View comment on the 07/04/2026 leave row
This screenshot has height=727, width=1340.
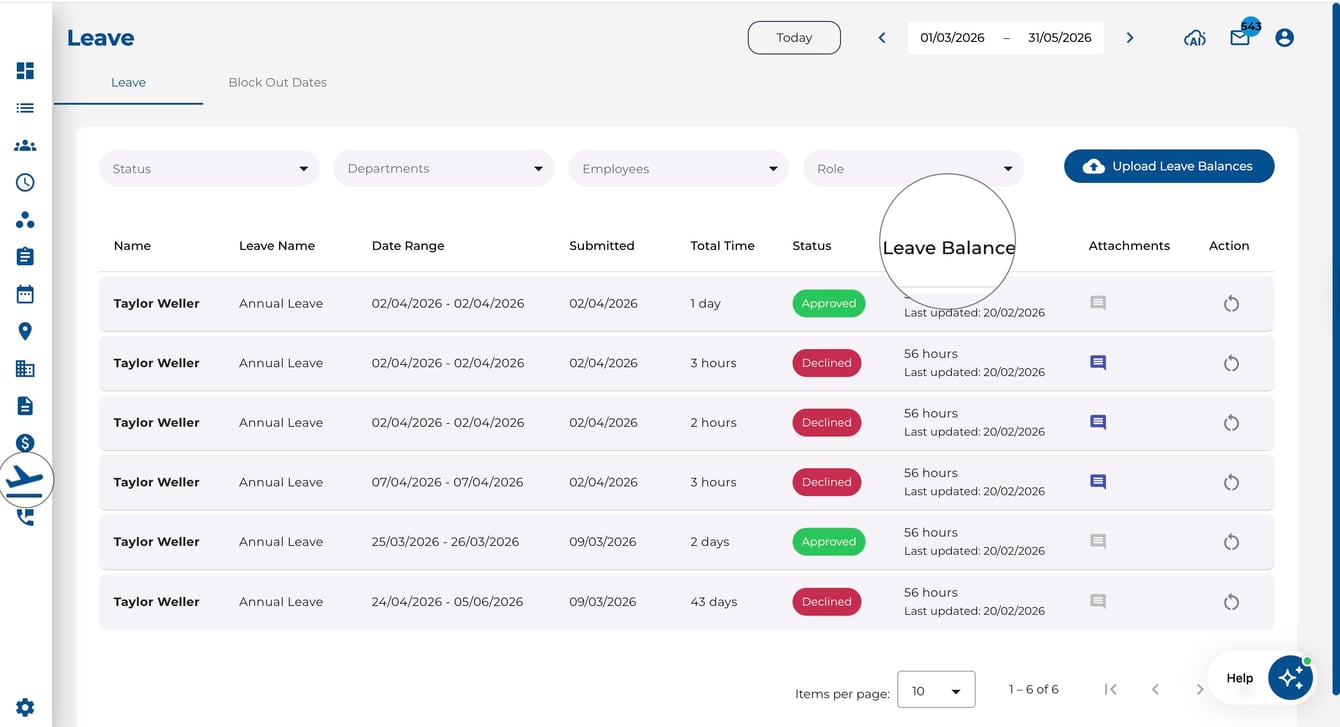pos(1098,482)
